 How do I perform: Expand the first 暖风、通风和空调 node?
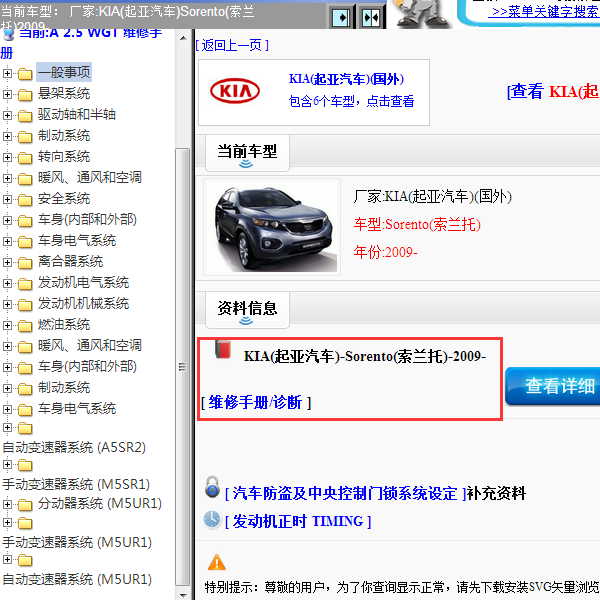(7, 178)
